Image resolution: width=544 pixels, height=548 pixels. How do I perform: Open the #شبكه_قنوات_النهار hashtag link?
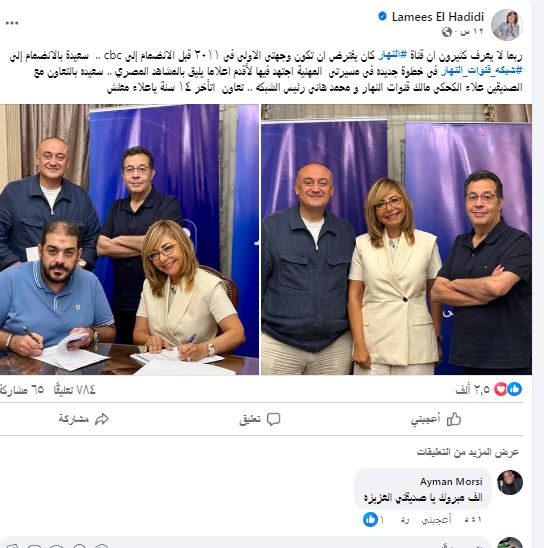(x=482, y=71)
